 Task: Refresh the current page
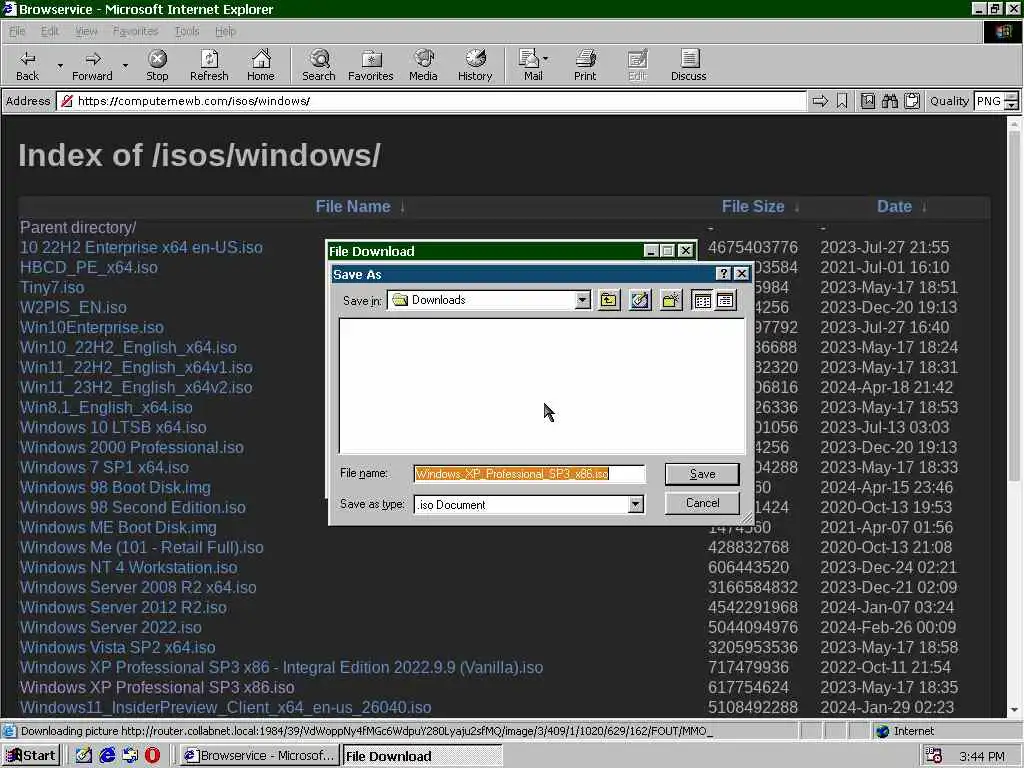tap(209, 65)
